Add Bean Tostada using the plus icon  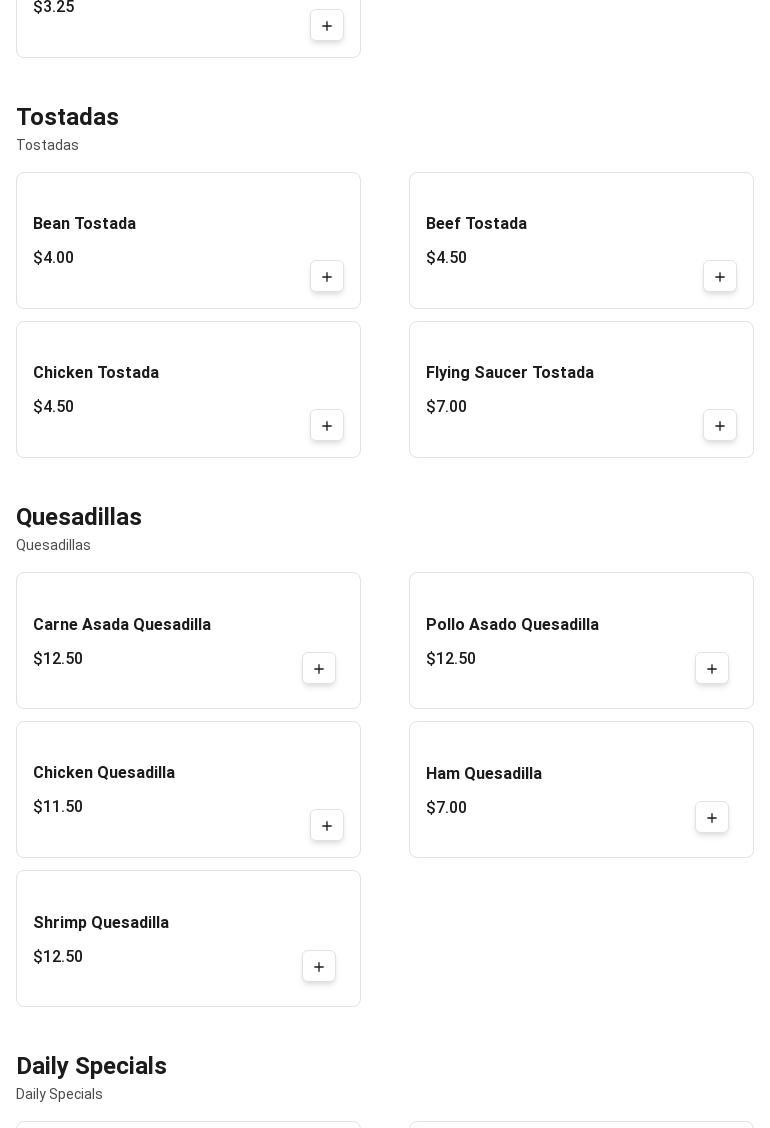point(327,277)
